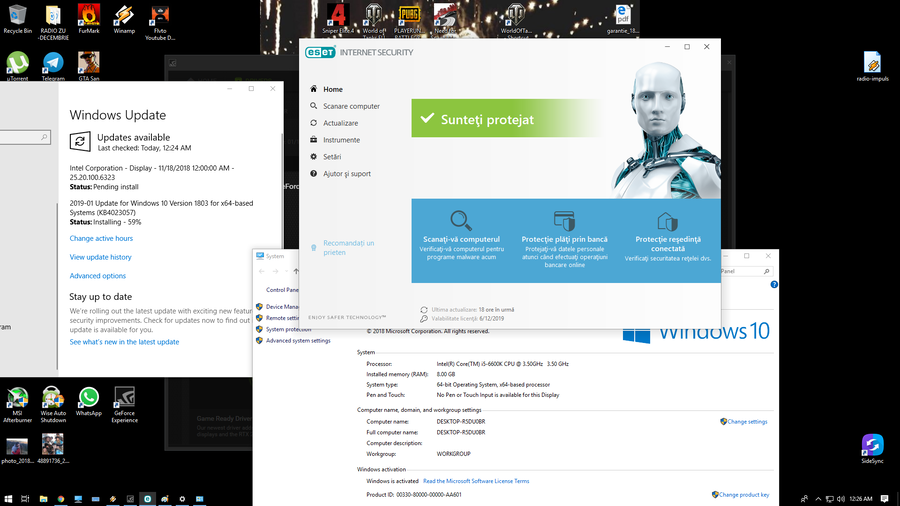Click the Scanați-vă computerul magnifier icon

coord(461,221)
